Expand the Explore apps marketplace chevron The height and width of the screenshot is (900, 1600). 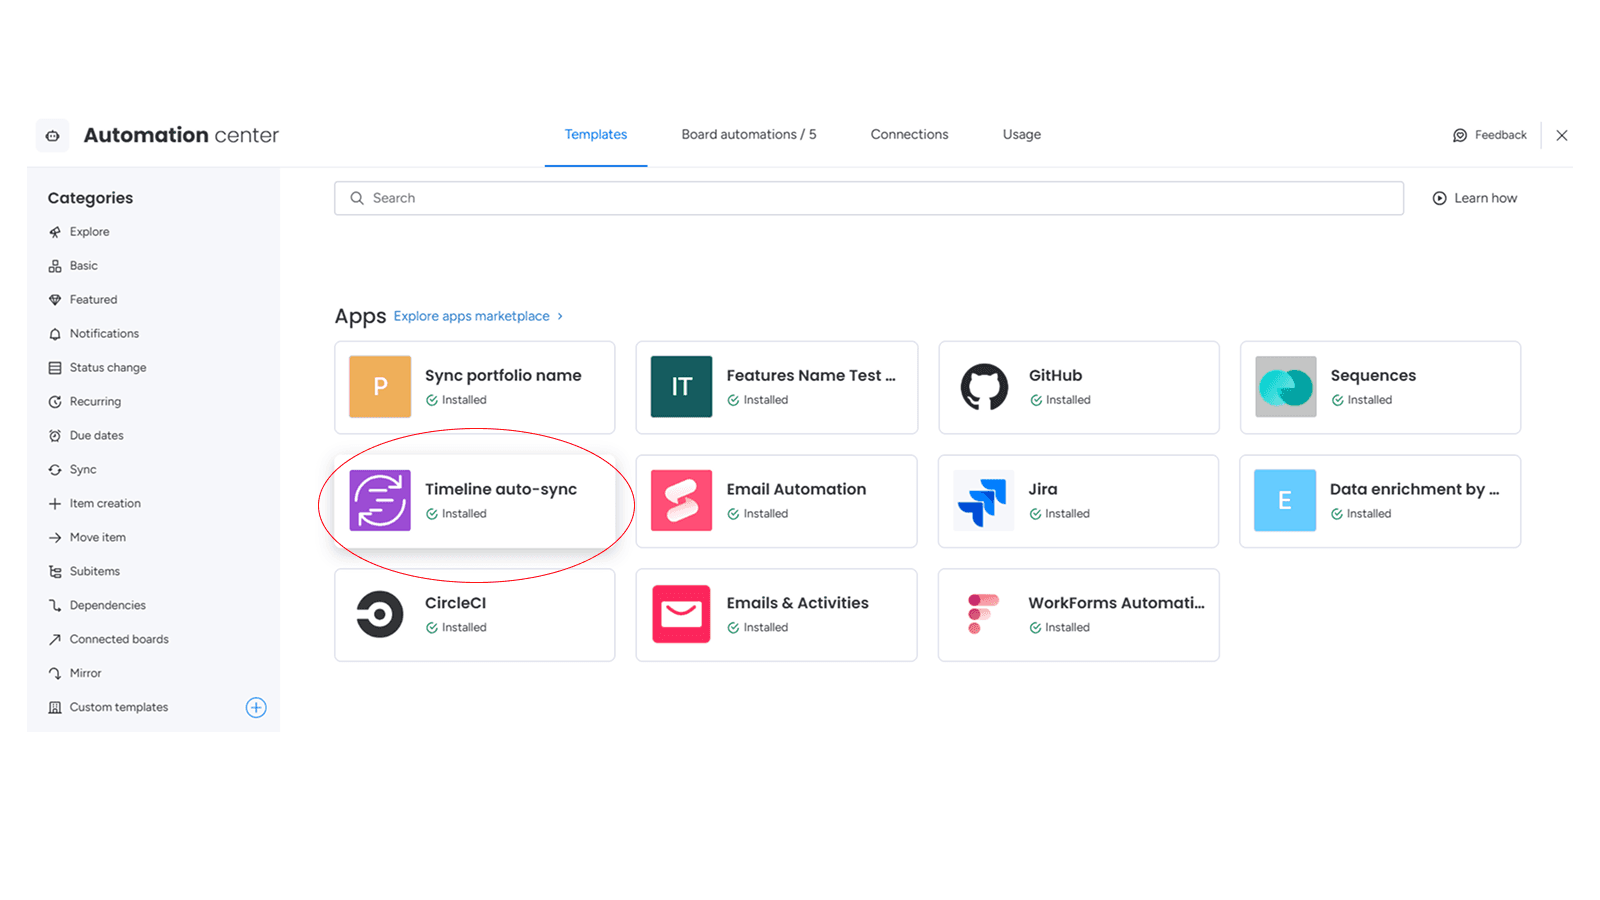click(x=560, y=316)
